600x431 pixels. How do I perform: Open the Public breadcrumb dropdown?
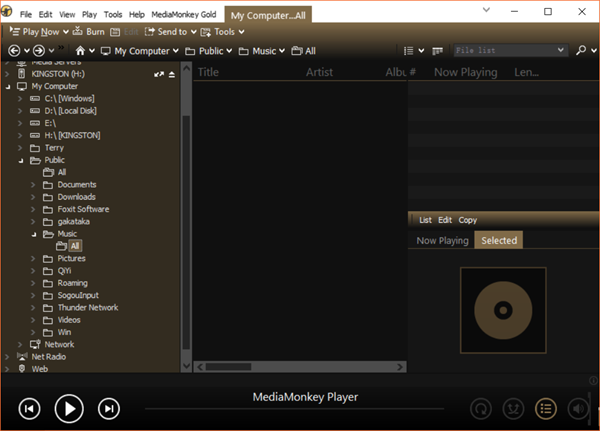(229, 51)
